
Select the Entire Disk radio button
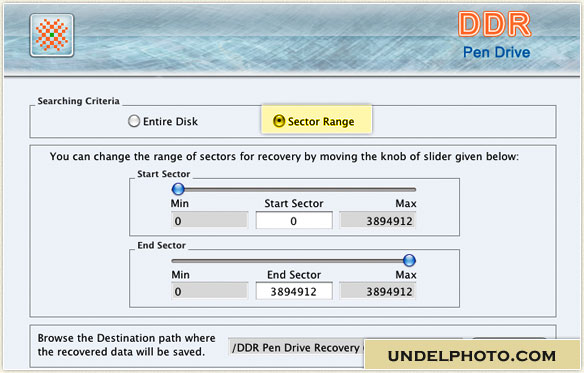click(134, 121)
